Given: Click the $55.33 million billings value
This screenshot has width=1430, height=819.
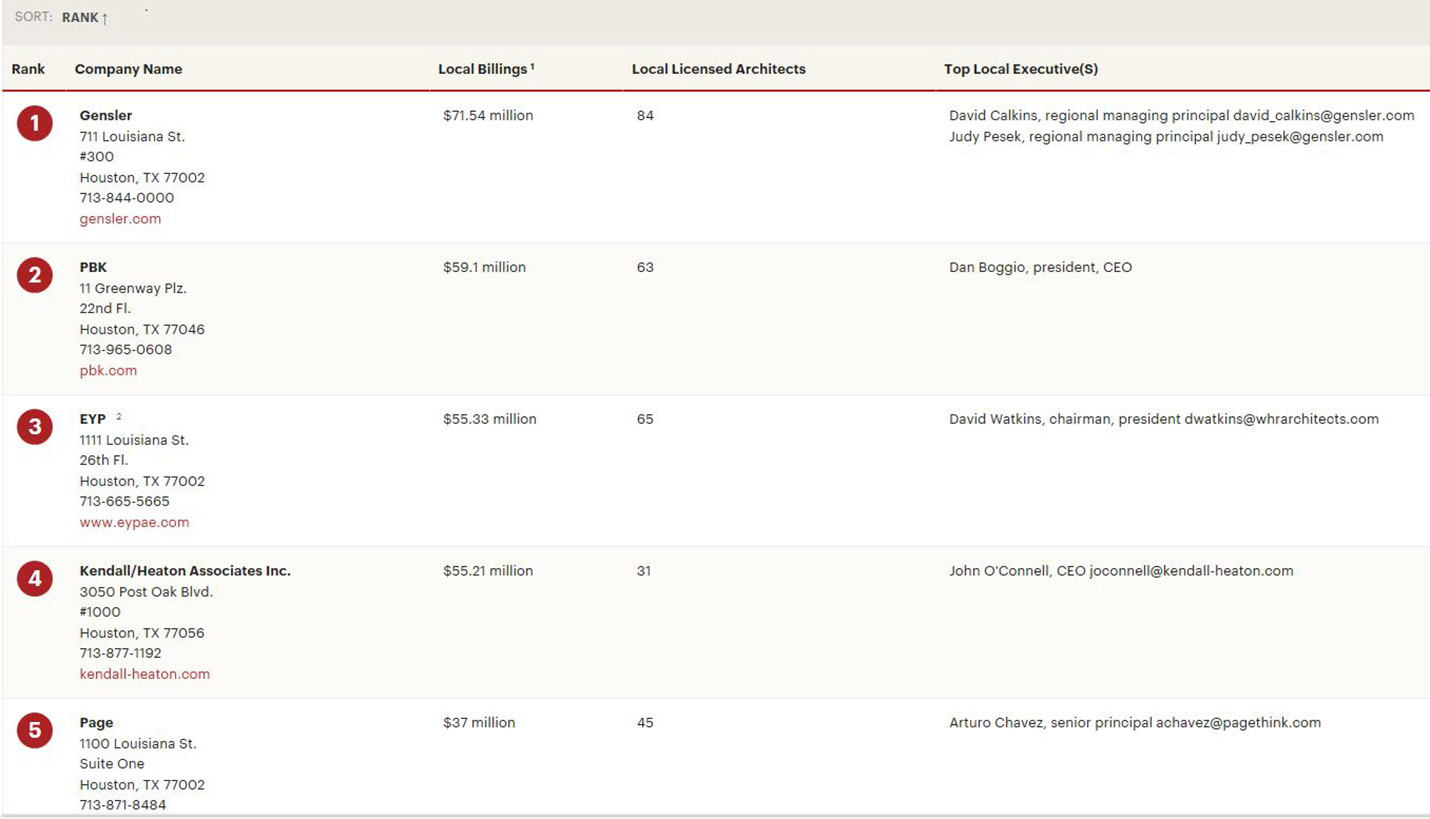Looking at the screenshot, I should click(x=490, y=420).
